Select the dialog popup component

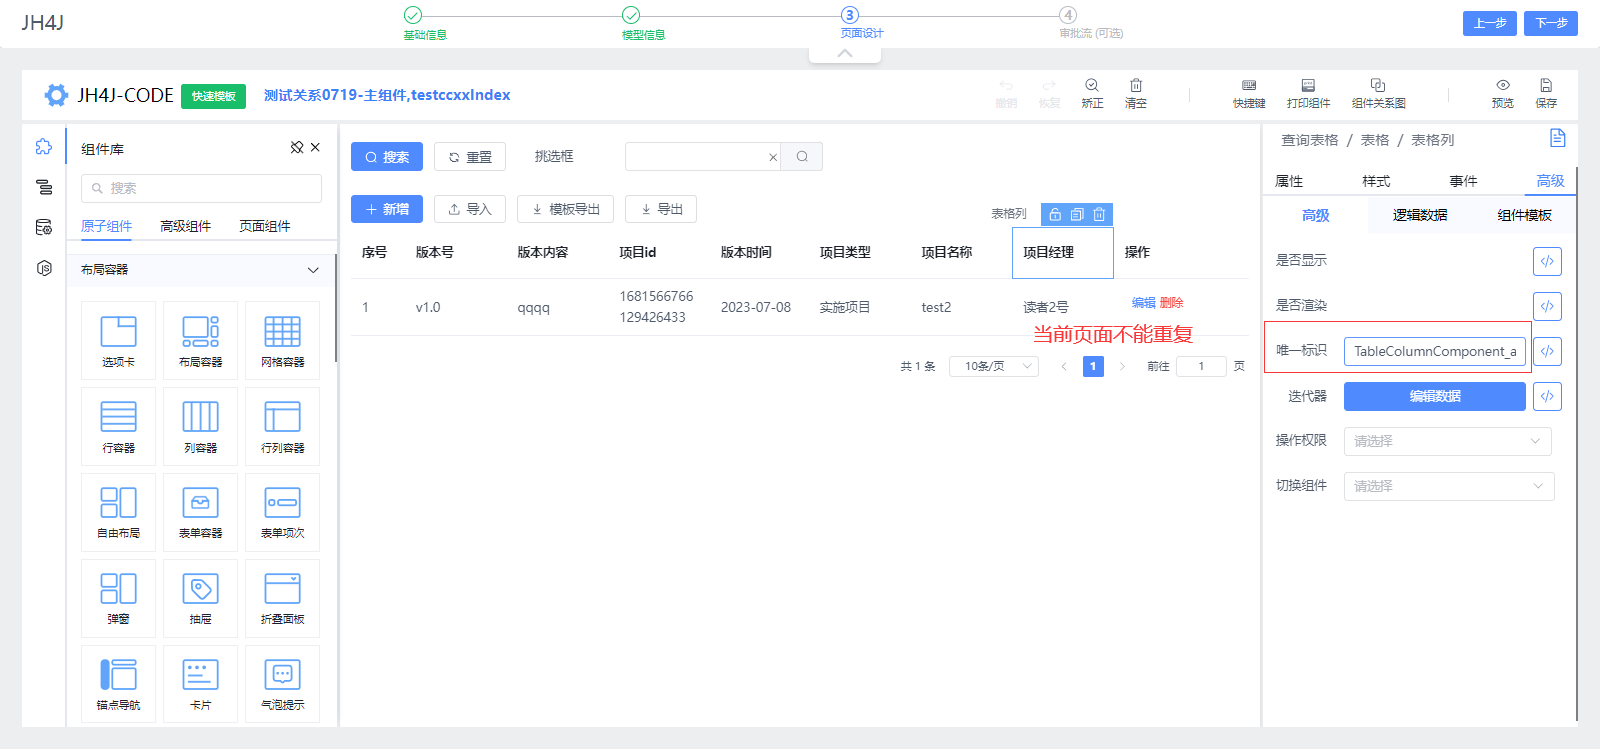[x=118, y=598]
